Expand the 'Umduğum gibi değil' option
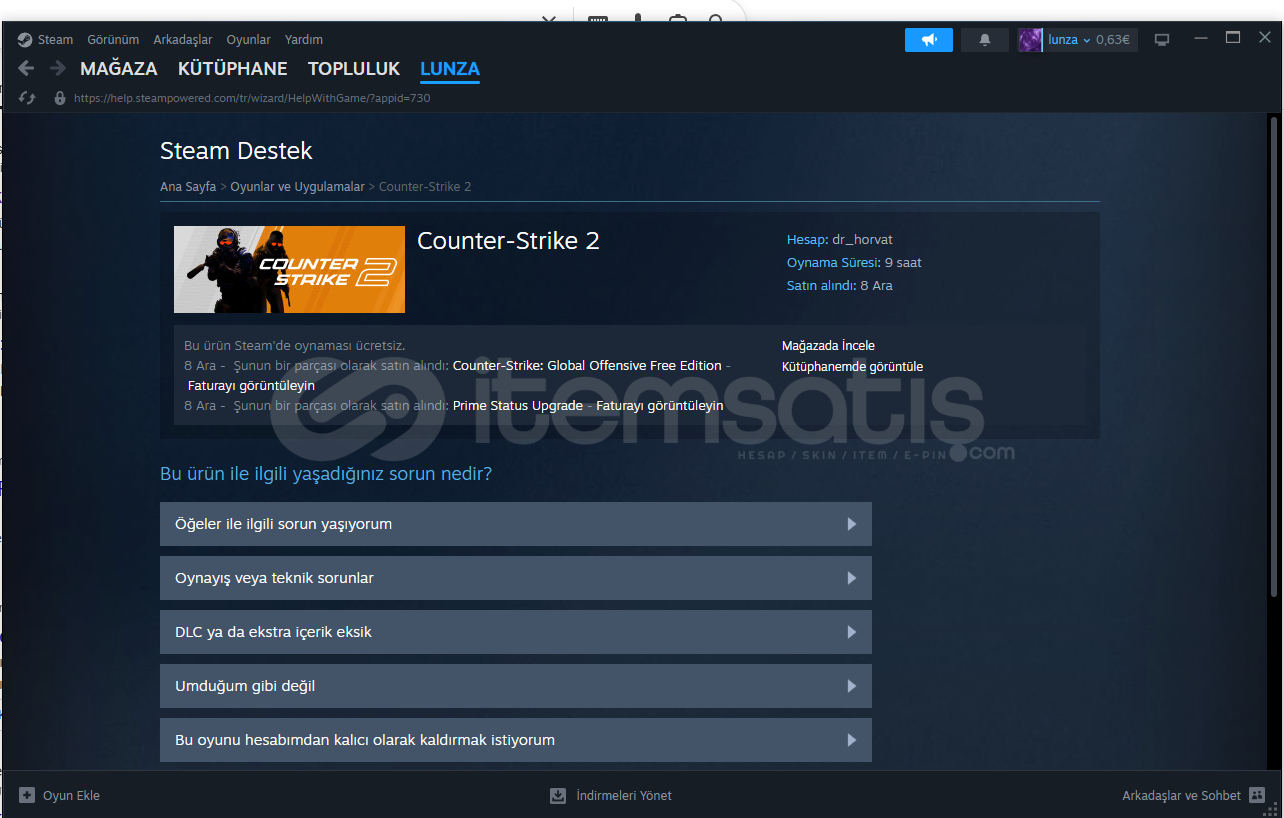This screenshot has width=1284, height=818. point(516,686)
